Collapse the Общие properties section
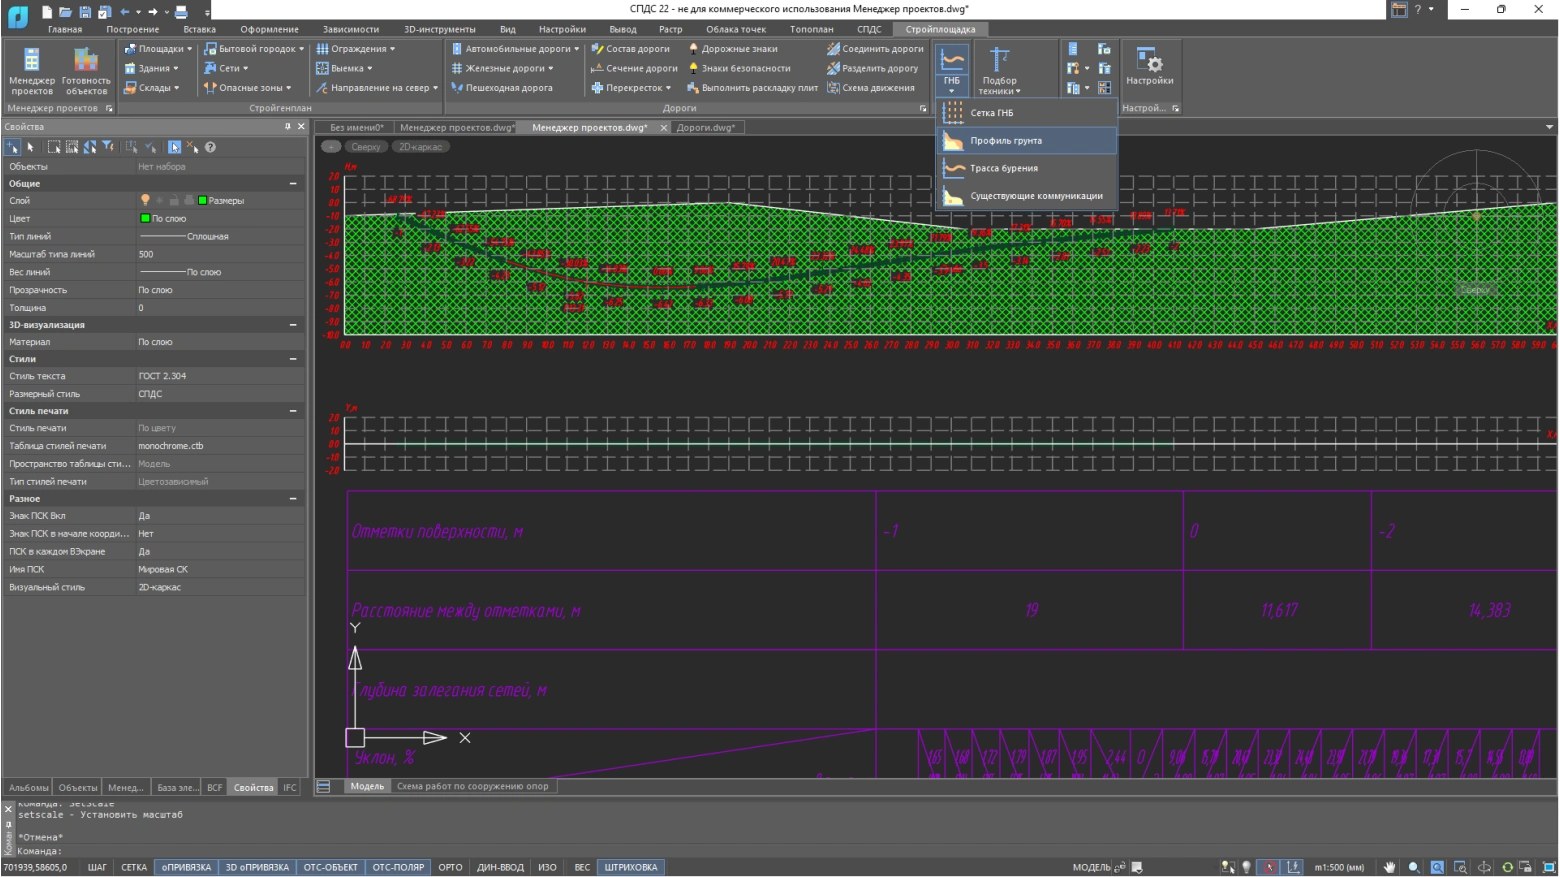The width and height of the screenshot is (1560, 877). [x=293, y=184]
